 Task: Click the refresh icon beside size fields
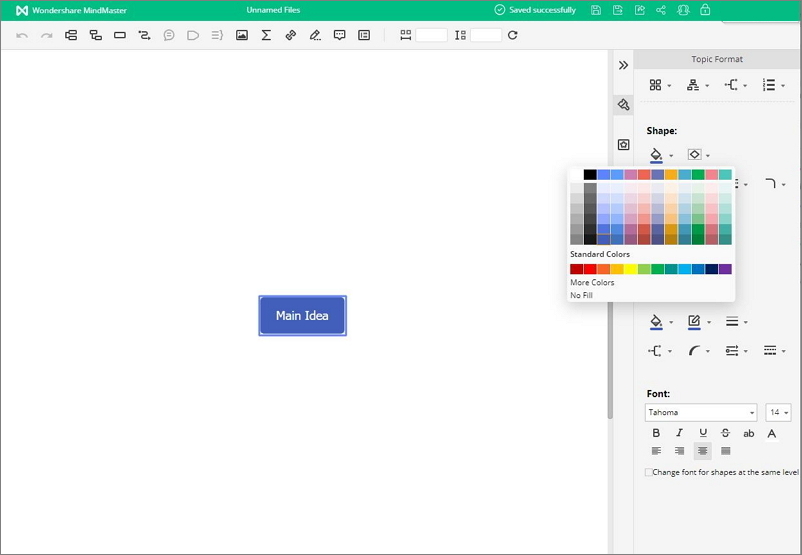[x=513, y=35]
